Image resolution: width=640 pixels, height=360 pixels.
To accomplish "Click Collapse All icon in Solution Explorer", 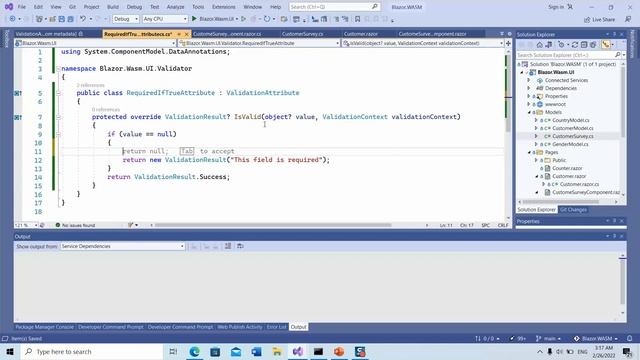I will (x=584, y=45).
